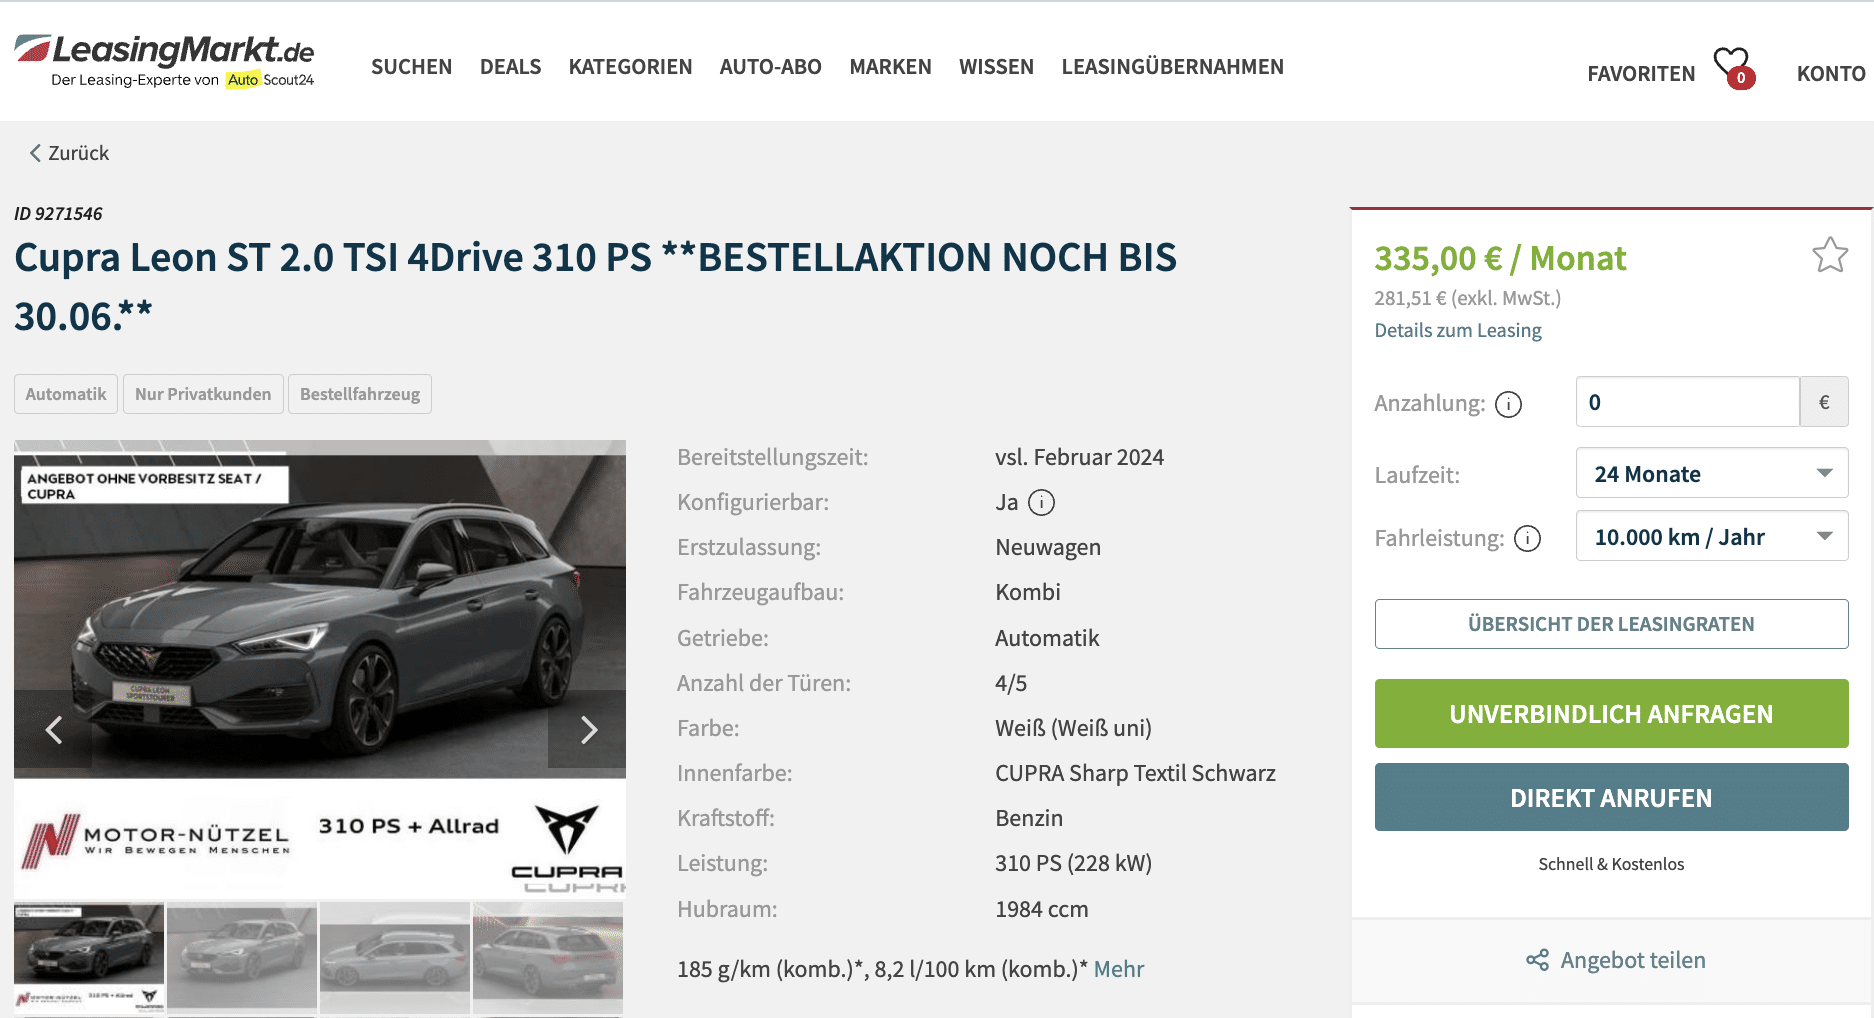
Task: Click the FAVORITEN label
Action: tap(1641, 74)
